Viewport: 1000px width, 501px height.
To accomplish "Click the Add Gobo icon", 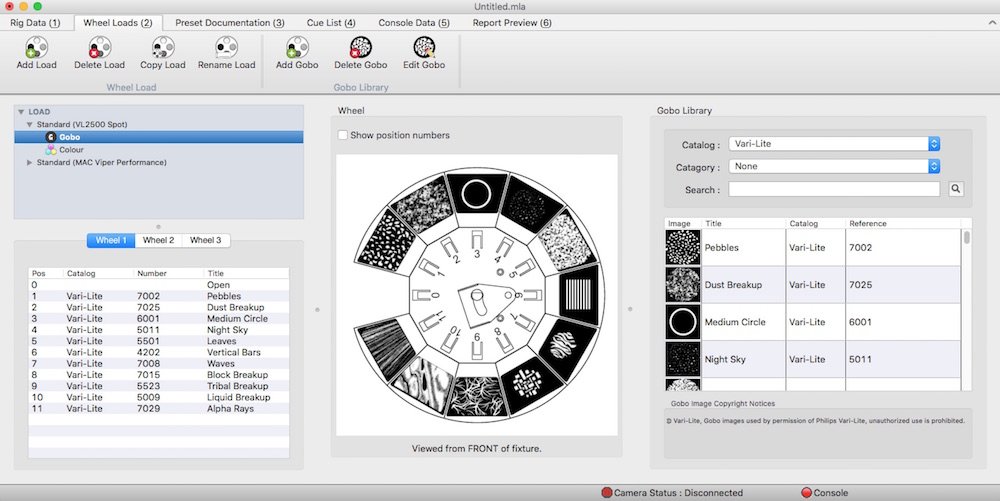I will (297, 51).
